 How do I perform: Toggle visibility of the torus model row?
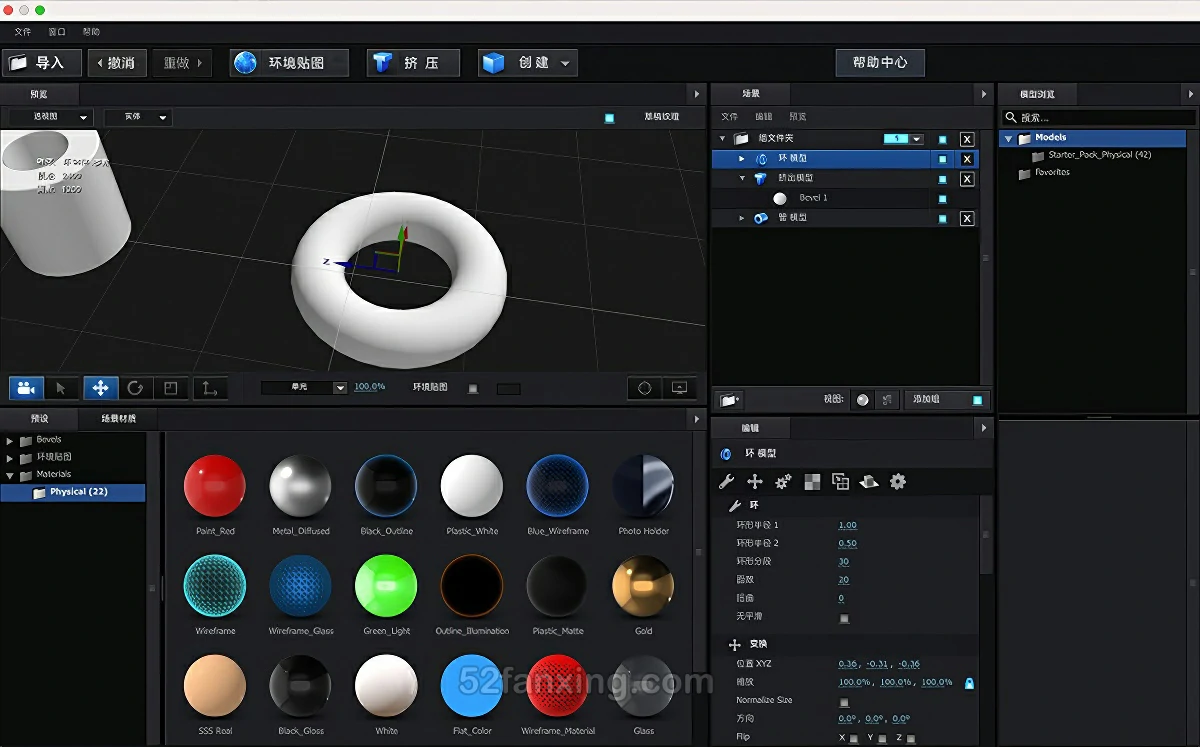(942, 159)
